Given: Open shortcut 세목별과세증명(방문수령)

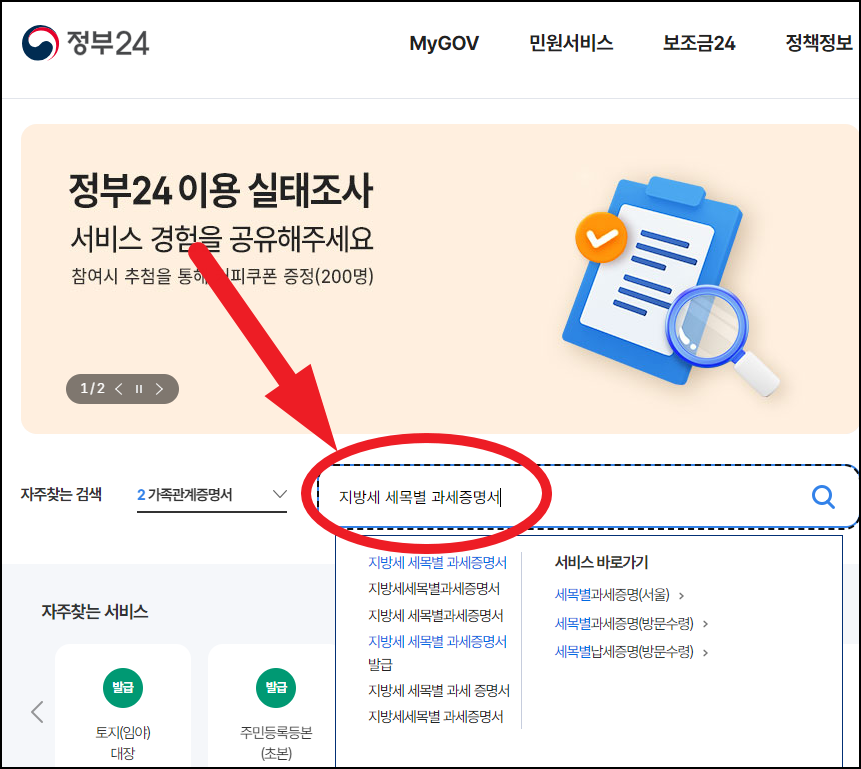Looking at the screenshot, I should point(624,623).
